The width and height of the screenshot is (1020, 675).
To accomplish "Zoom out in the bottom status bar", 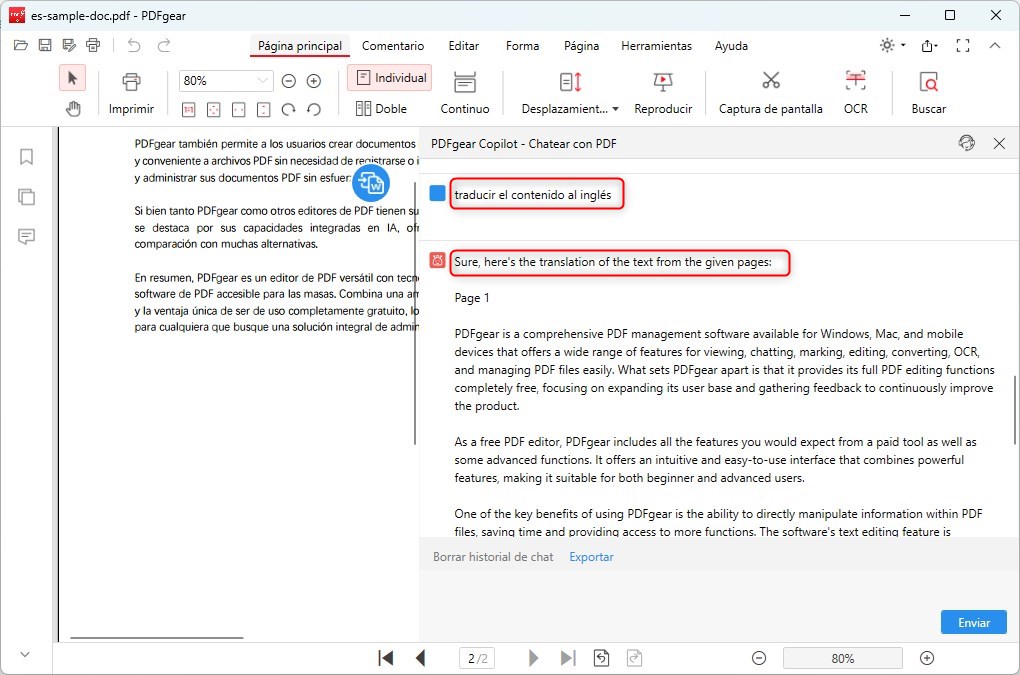I will pos(758,658).
